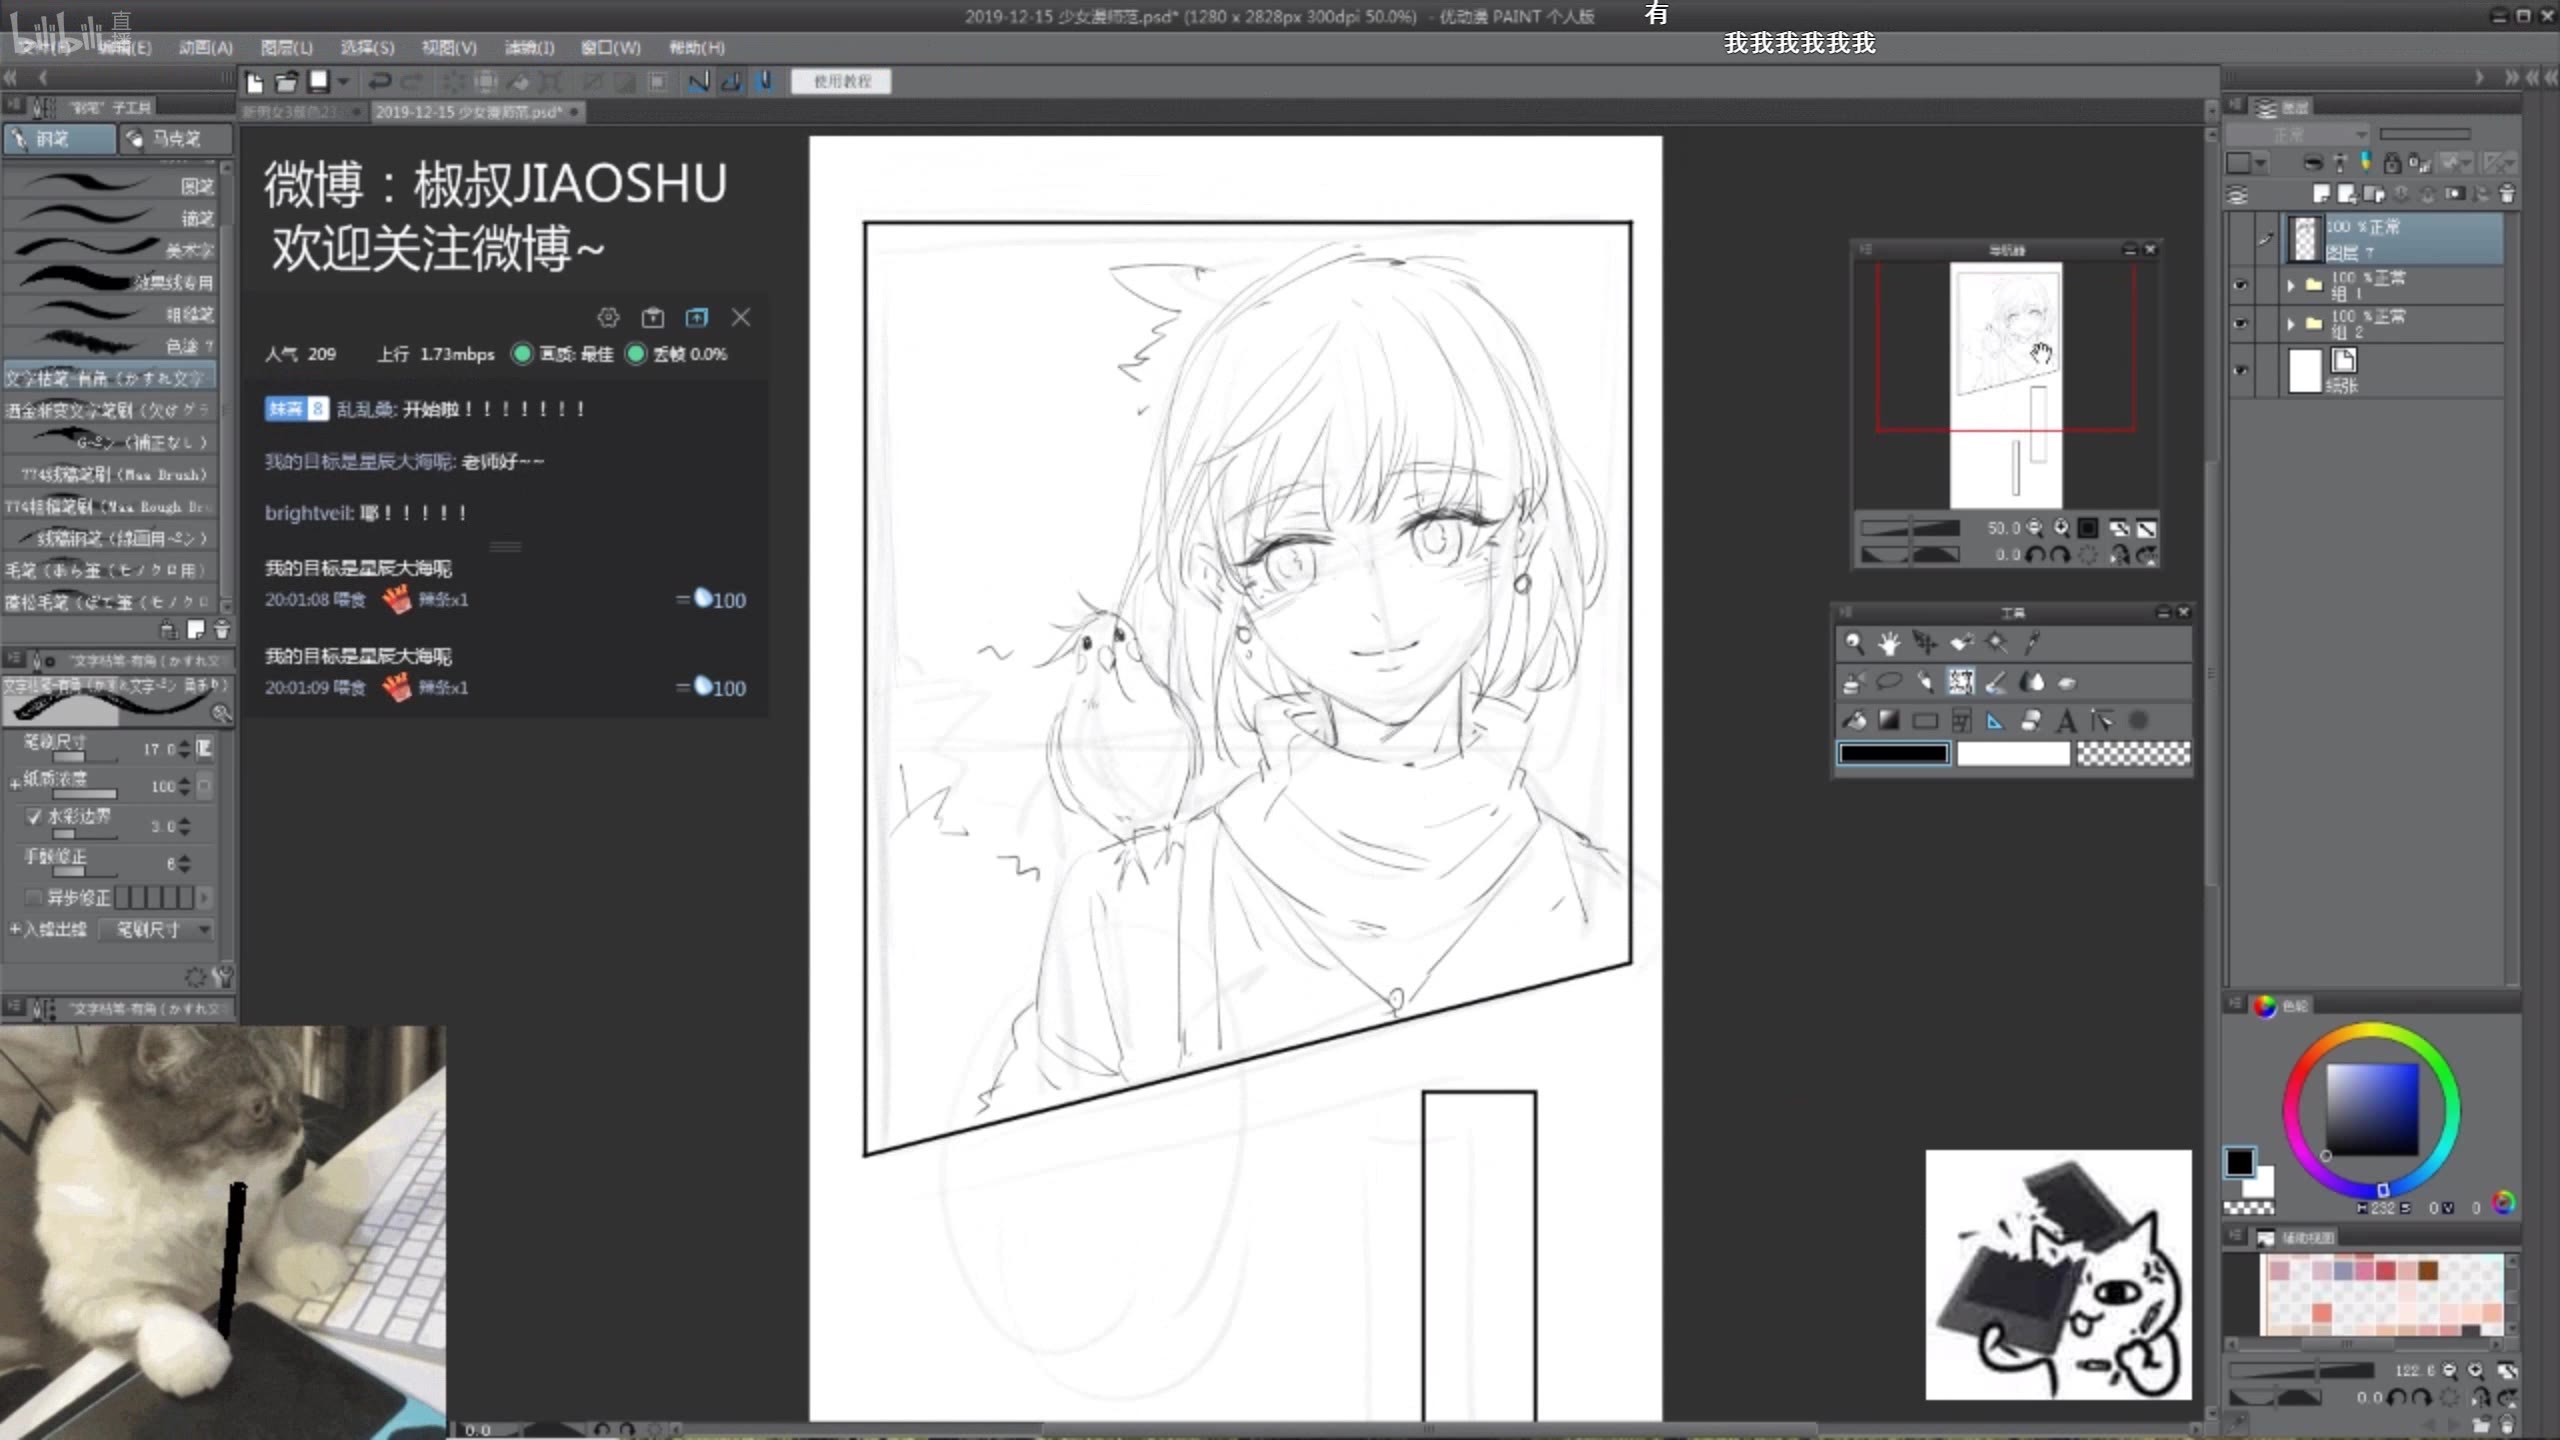The width and height of the screenshot is (2560, 1440).
Task: Open the 图层(L) menu
Action: pyautogui.click(x=287, y=48)
